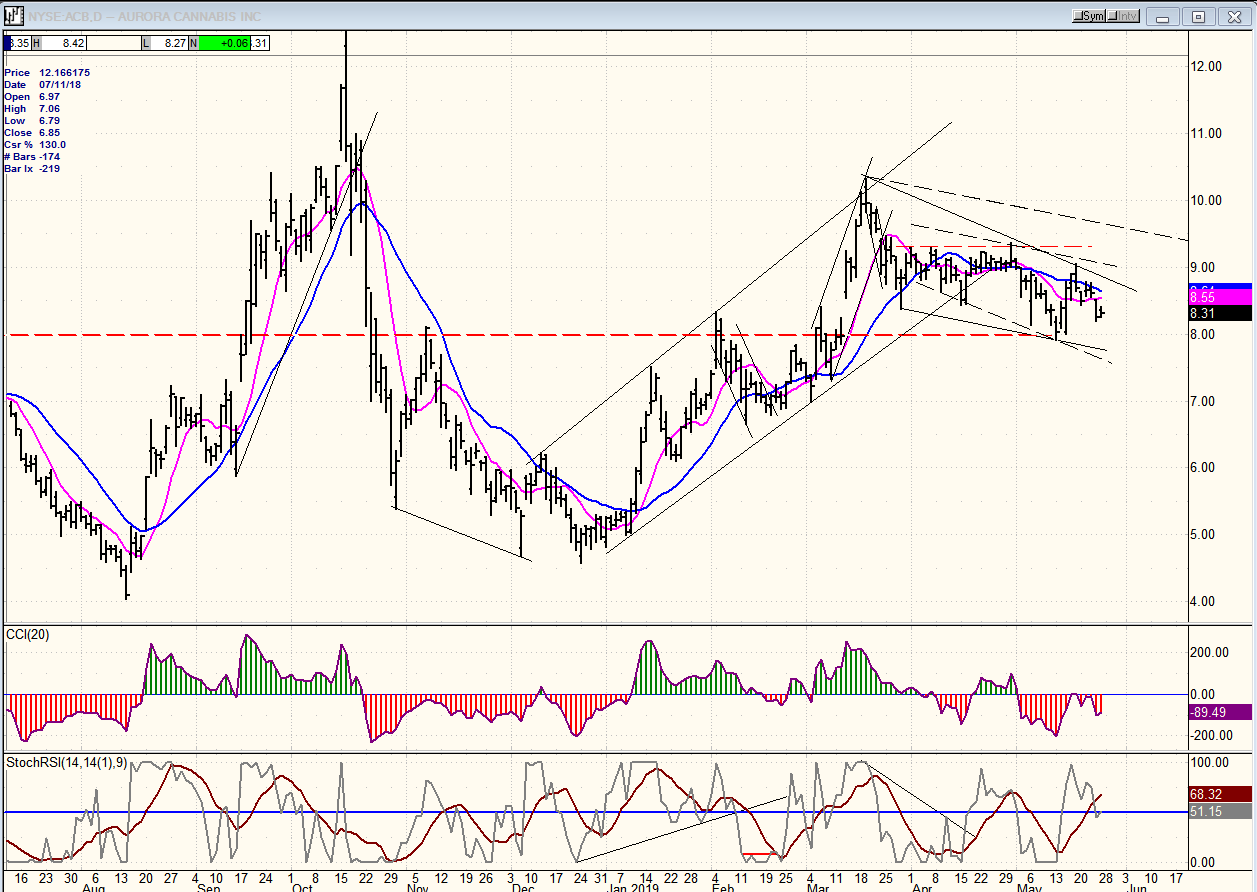This screenshot has height=892, width=1257.
Task: Toggle the Sym link checkbox
Action: pyautogui.click(x=1089, y=16)
